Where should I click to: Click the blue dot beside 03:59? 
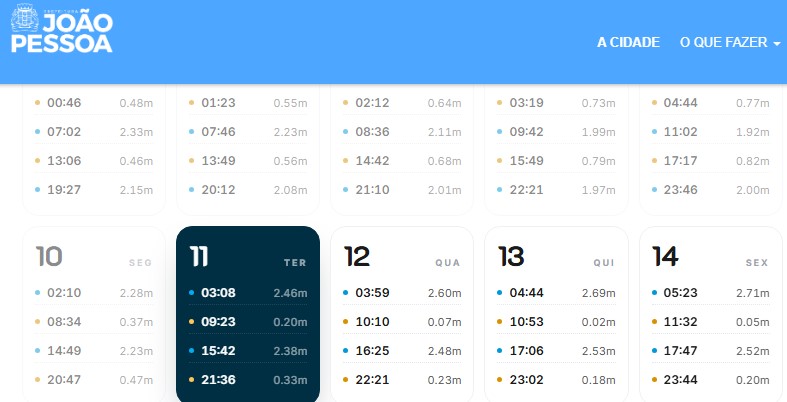tap(345, 293)
